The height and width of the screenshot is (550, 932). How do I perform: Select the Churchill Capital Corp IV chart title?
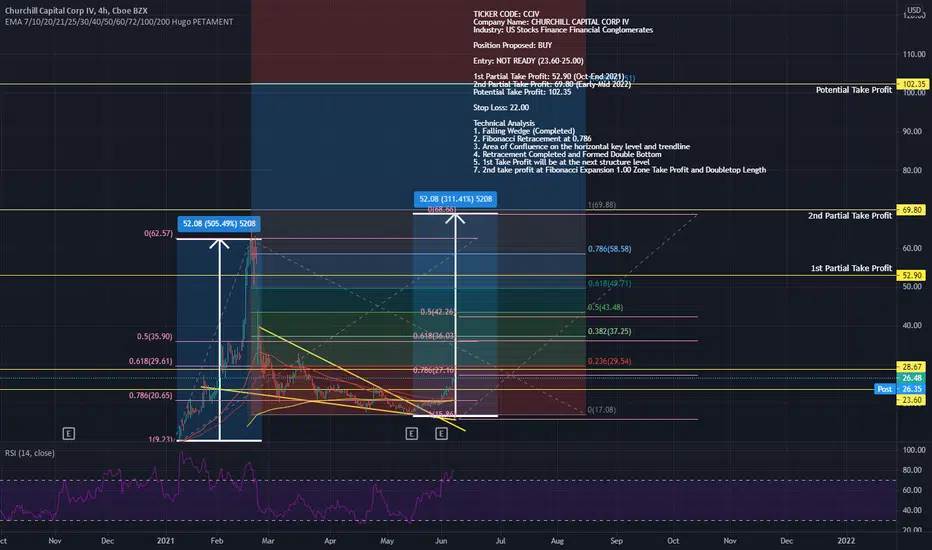76,11
